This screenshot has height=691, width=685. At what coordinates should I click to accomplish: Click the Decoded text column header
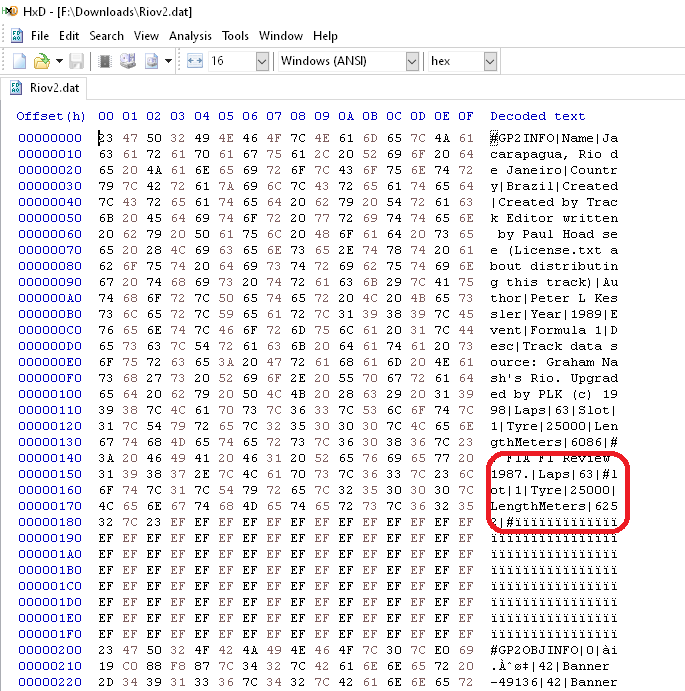537,116
